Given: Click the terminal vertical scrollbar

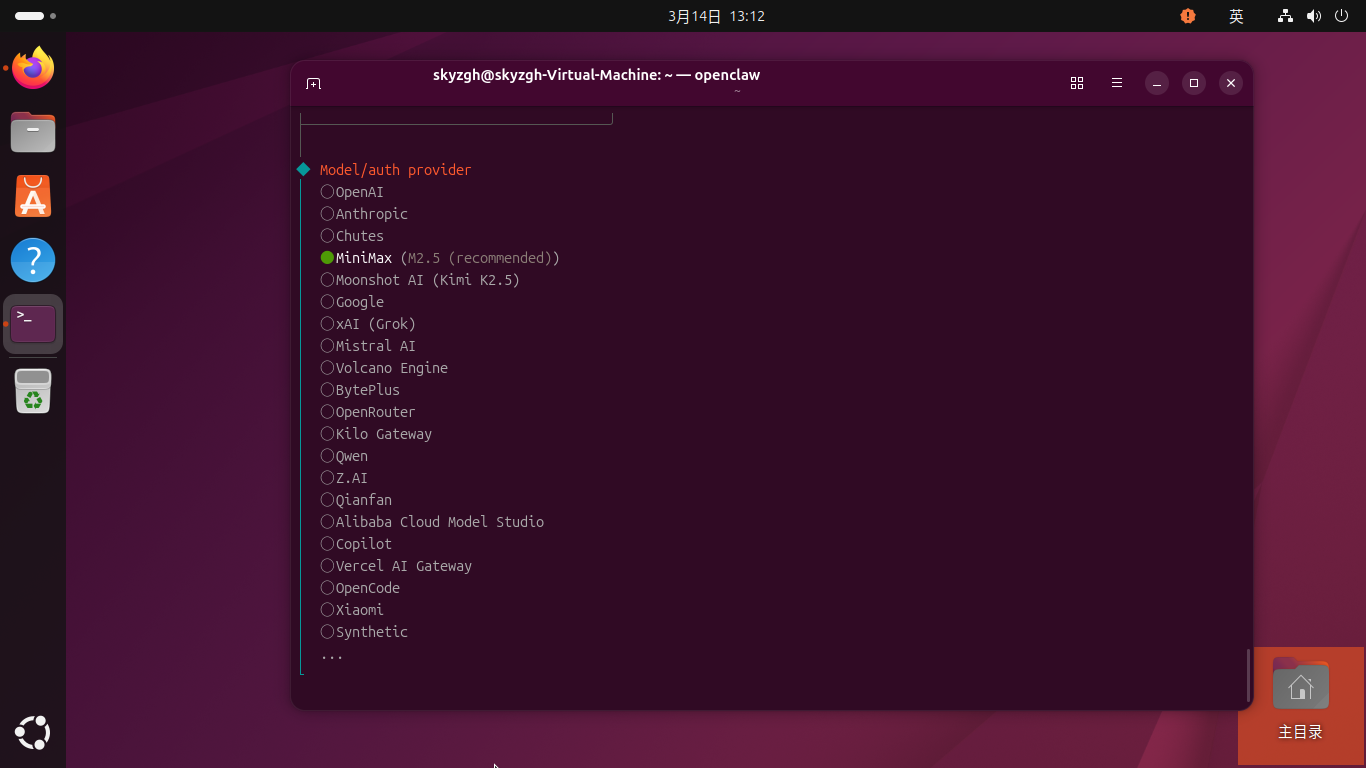Looking at the screenshot, I should (1248, 675).
